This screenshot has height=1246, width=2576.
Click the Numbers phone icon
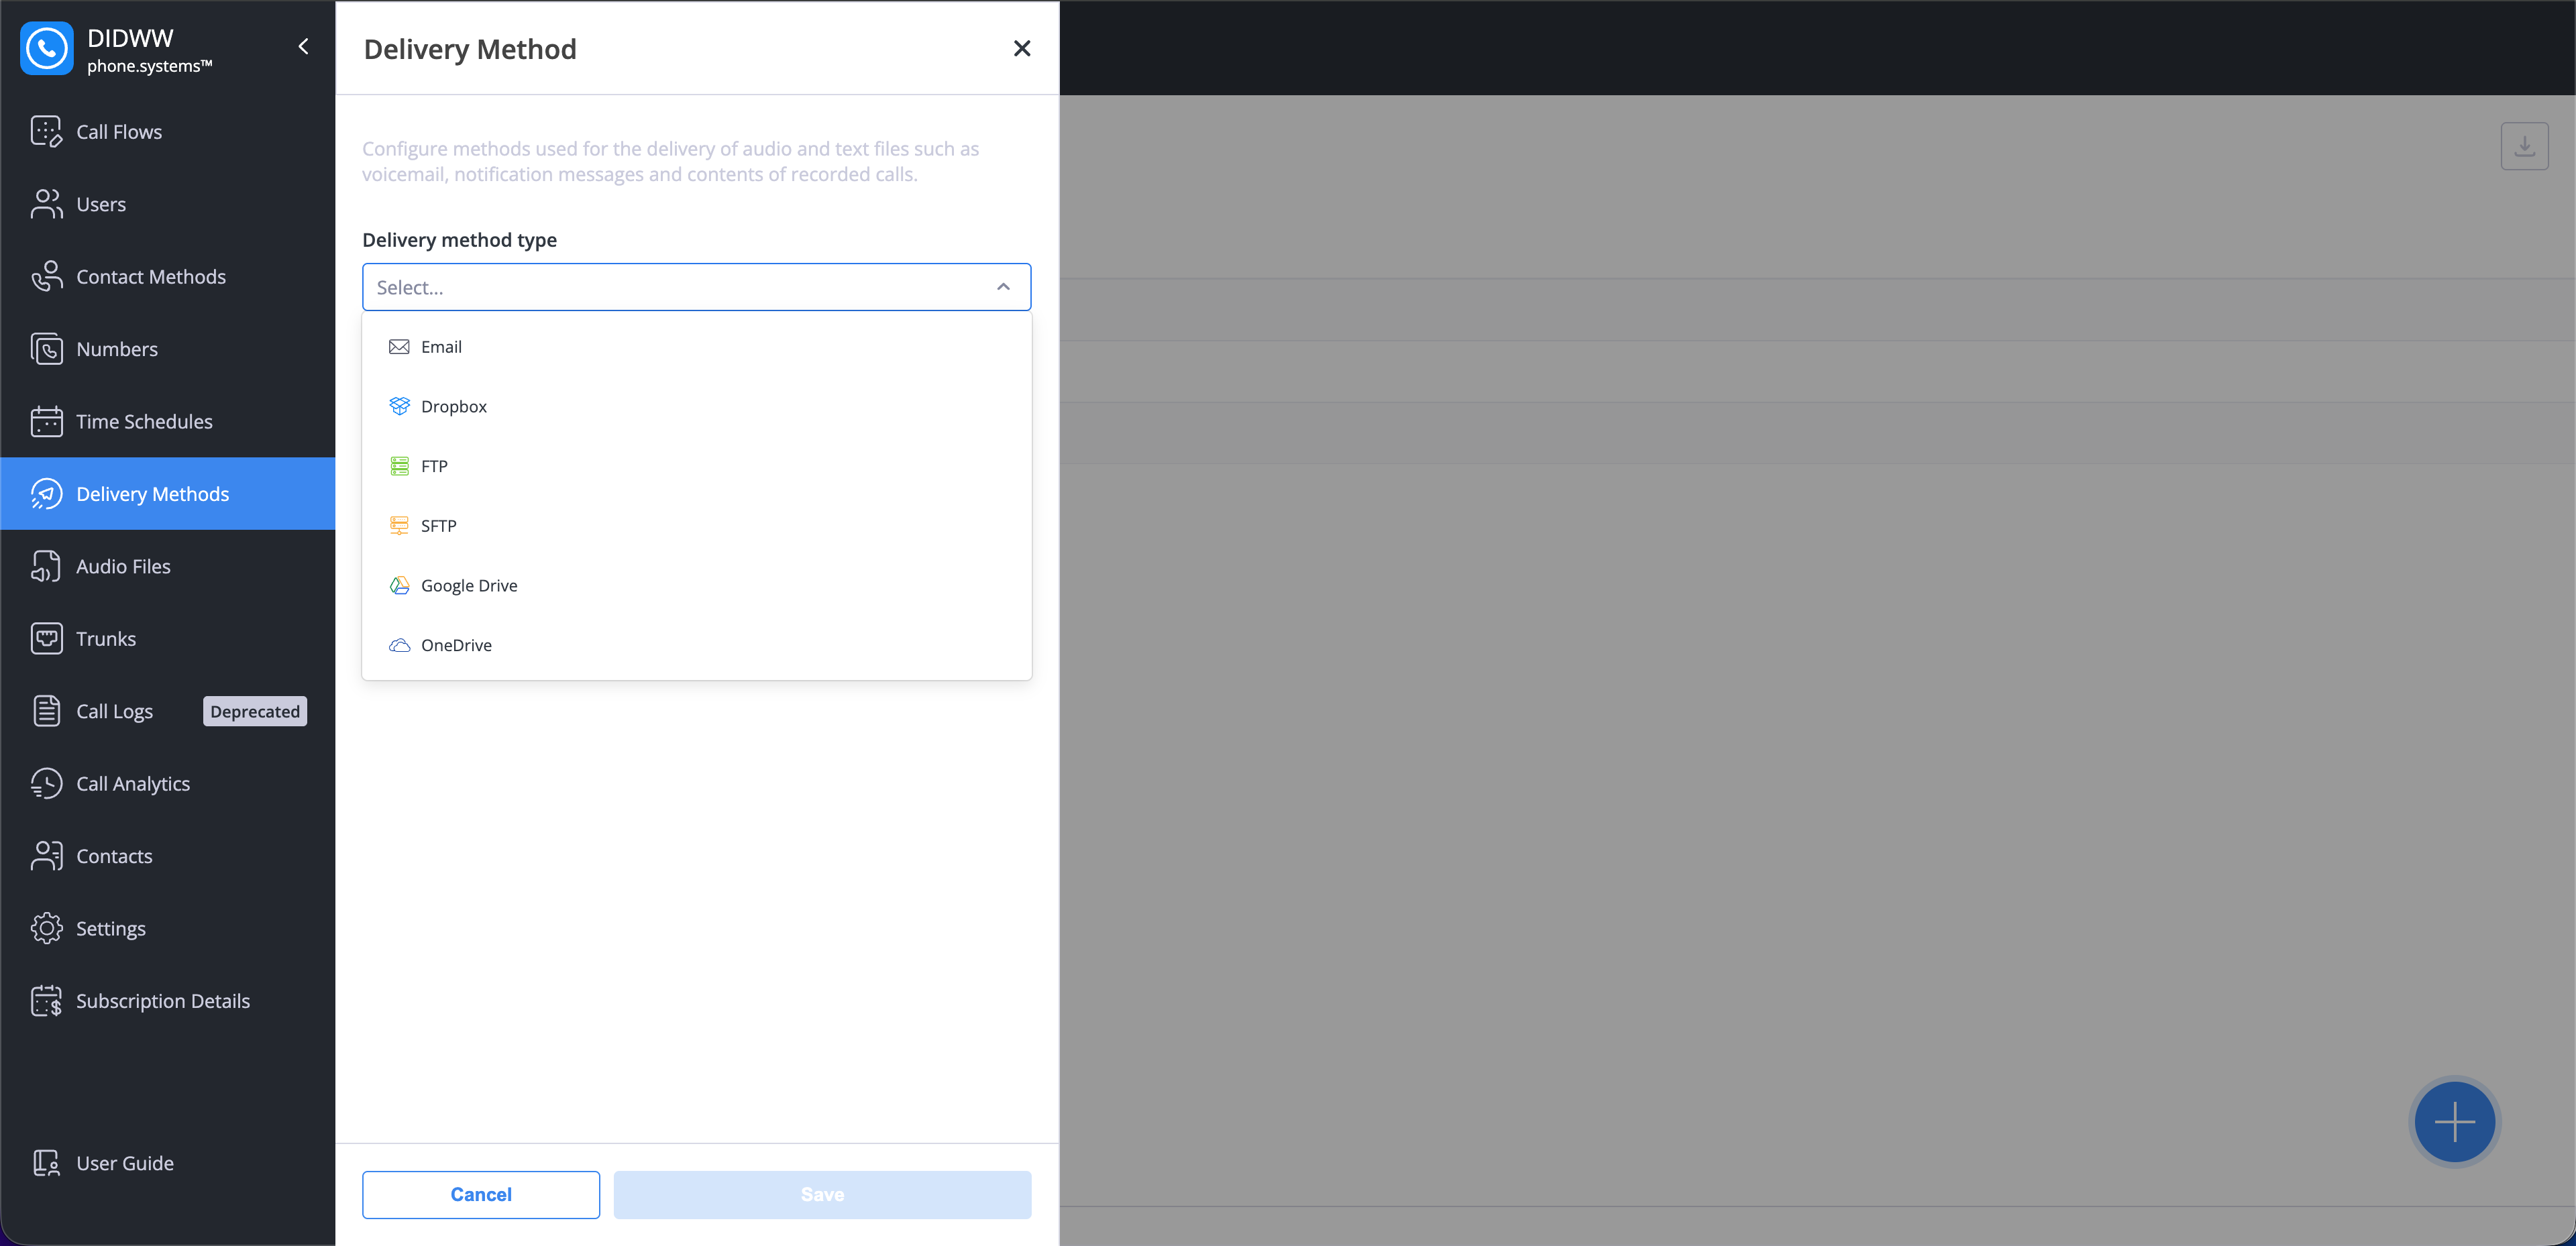[46, 349]
